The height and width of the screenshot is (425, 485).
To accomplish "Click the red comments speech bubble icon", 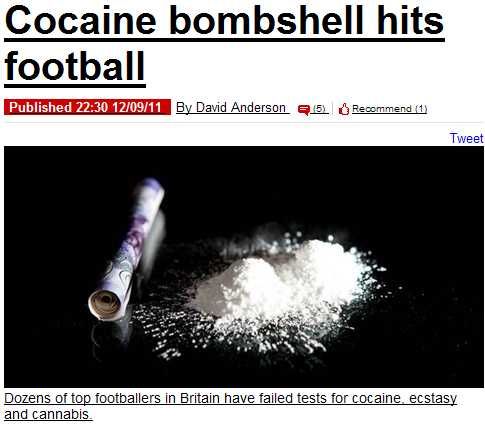I will click(x=304, y=110).
